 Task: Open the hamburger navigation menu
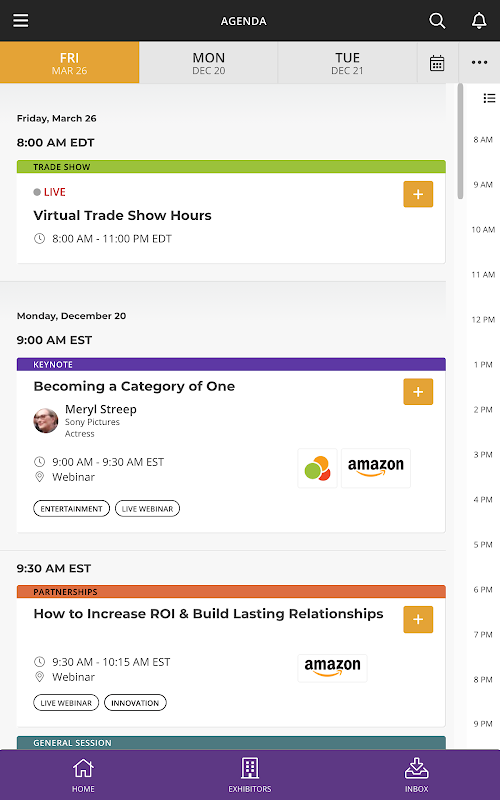point(21,21)
